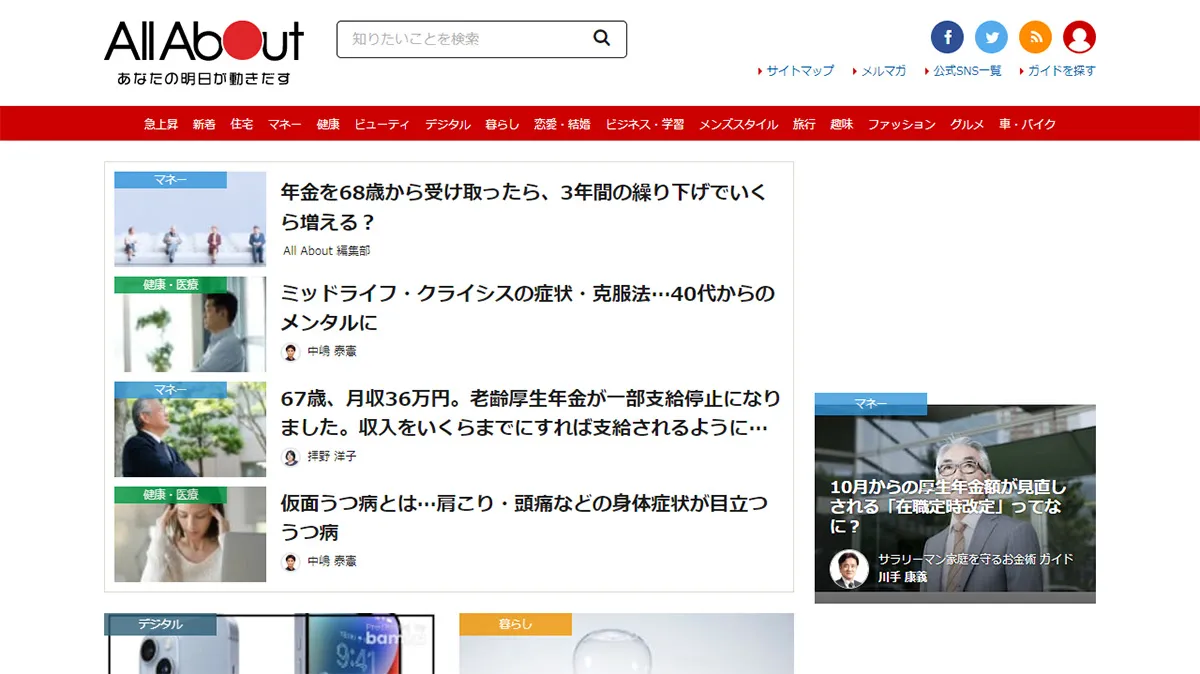Click the Facebook icon in header

click(x=947, y=38)
